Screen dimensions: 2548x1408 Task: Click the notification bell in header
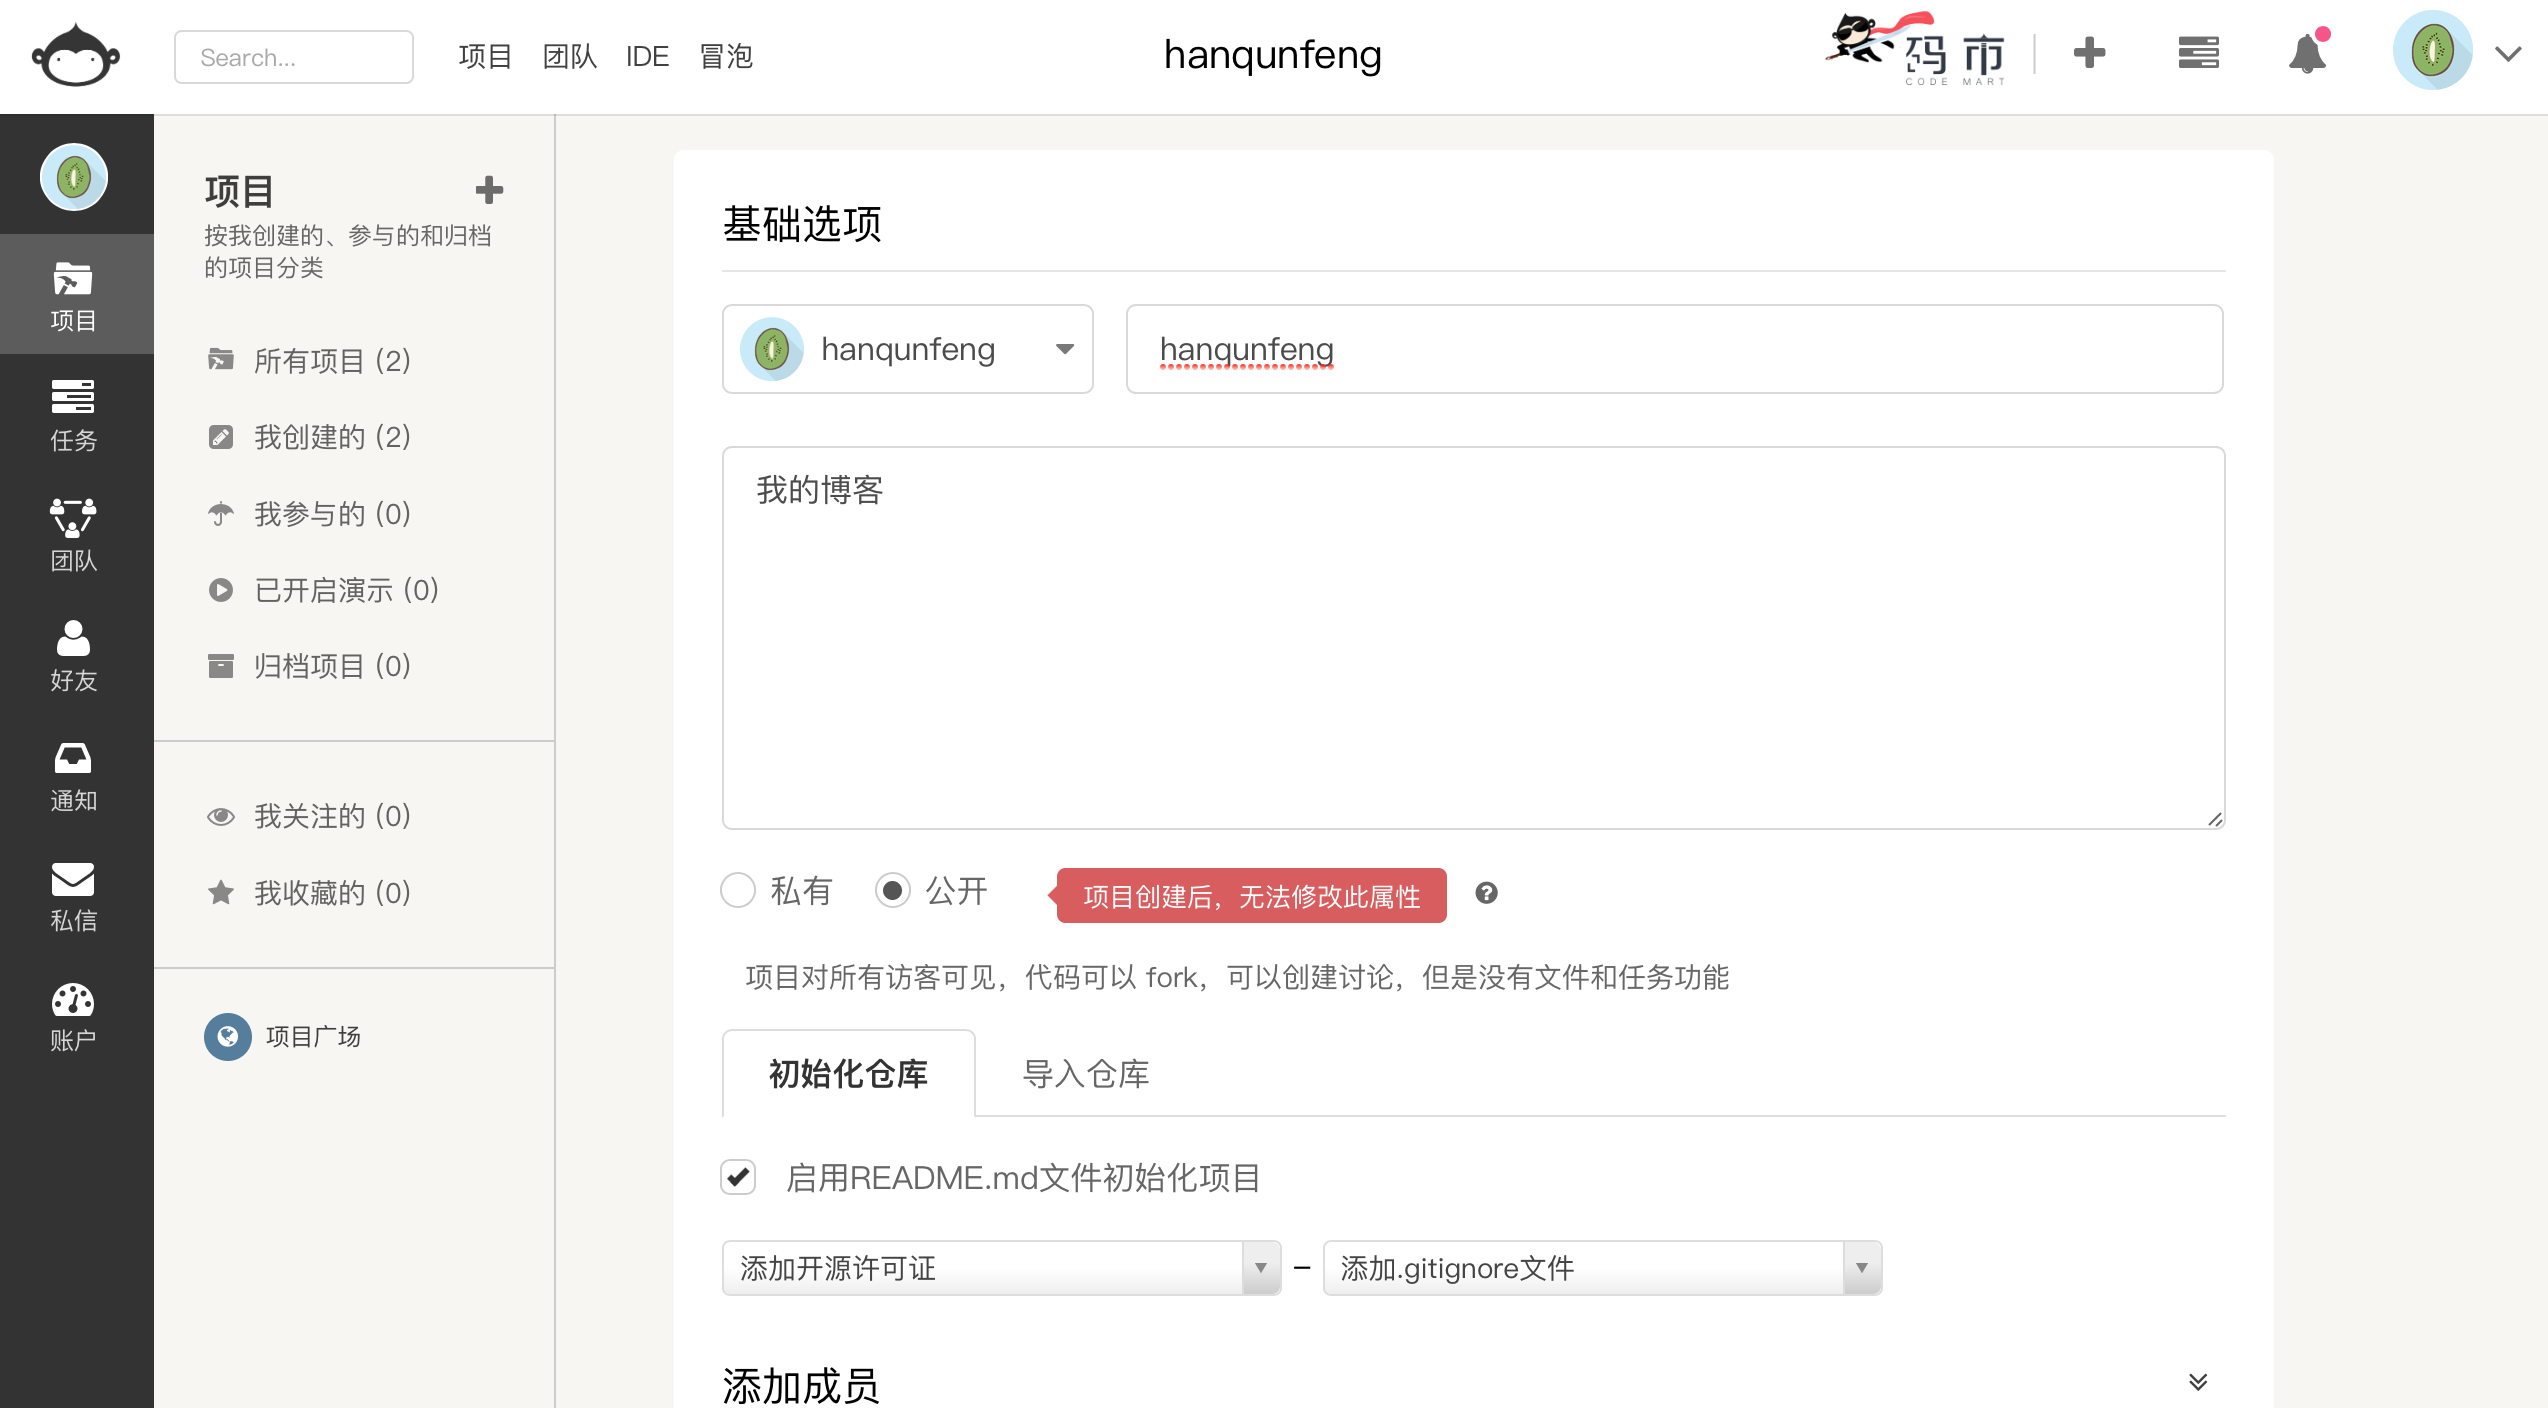2308,54
